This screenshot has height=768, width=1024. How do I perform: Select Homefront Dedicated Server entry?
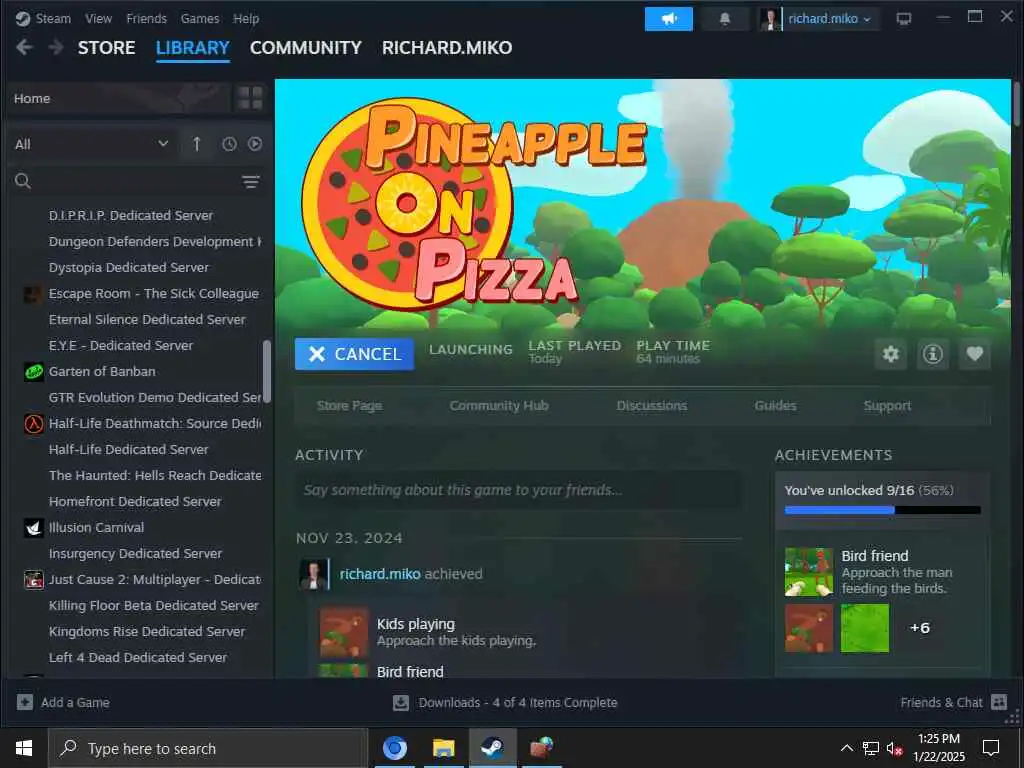(135, 502)
